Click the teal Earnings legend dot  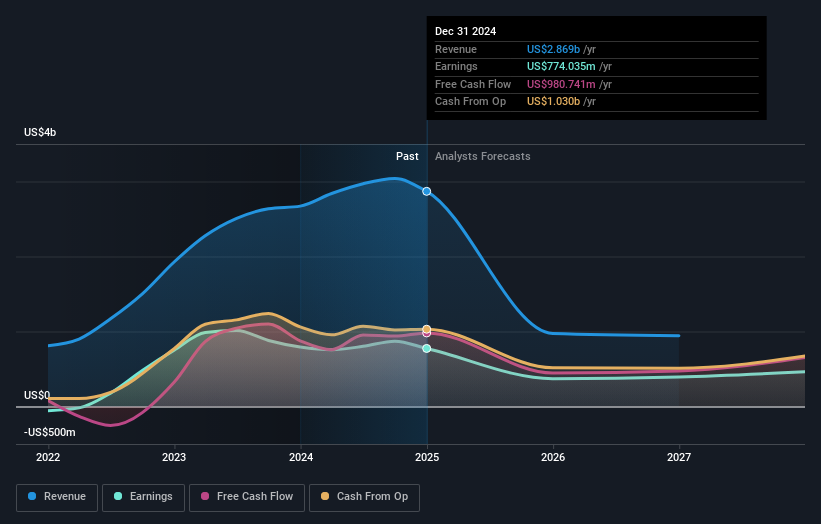point(118,496)
